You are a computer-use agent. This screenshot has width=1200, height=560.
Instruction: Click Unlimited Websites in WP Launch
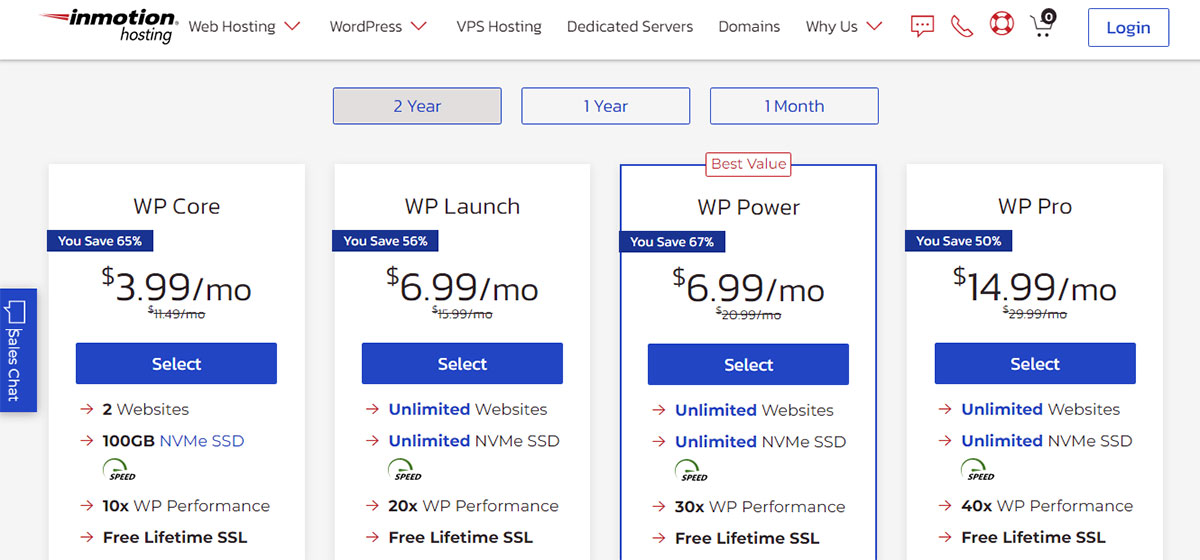pos(468,410)
